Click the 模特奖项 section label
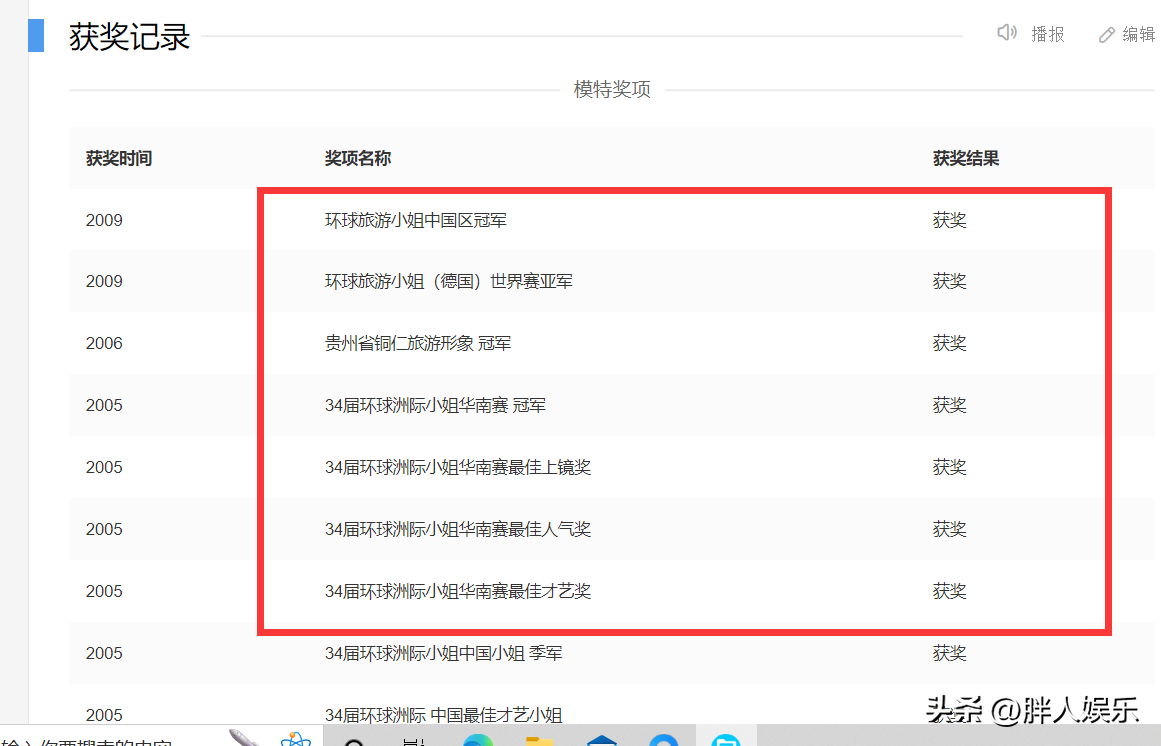 tap(611, 89)
